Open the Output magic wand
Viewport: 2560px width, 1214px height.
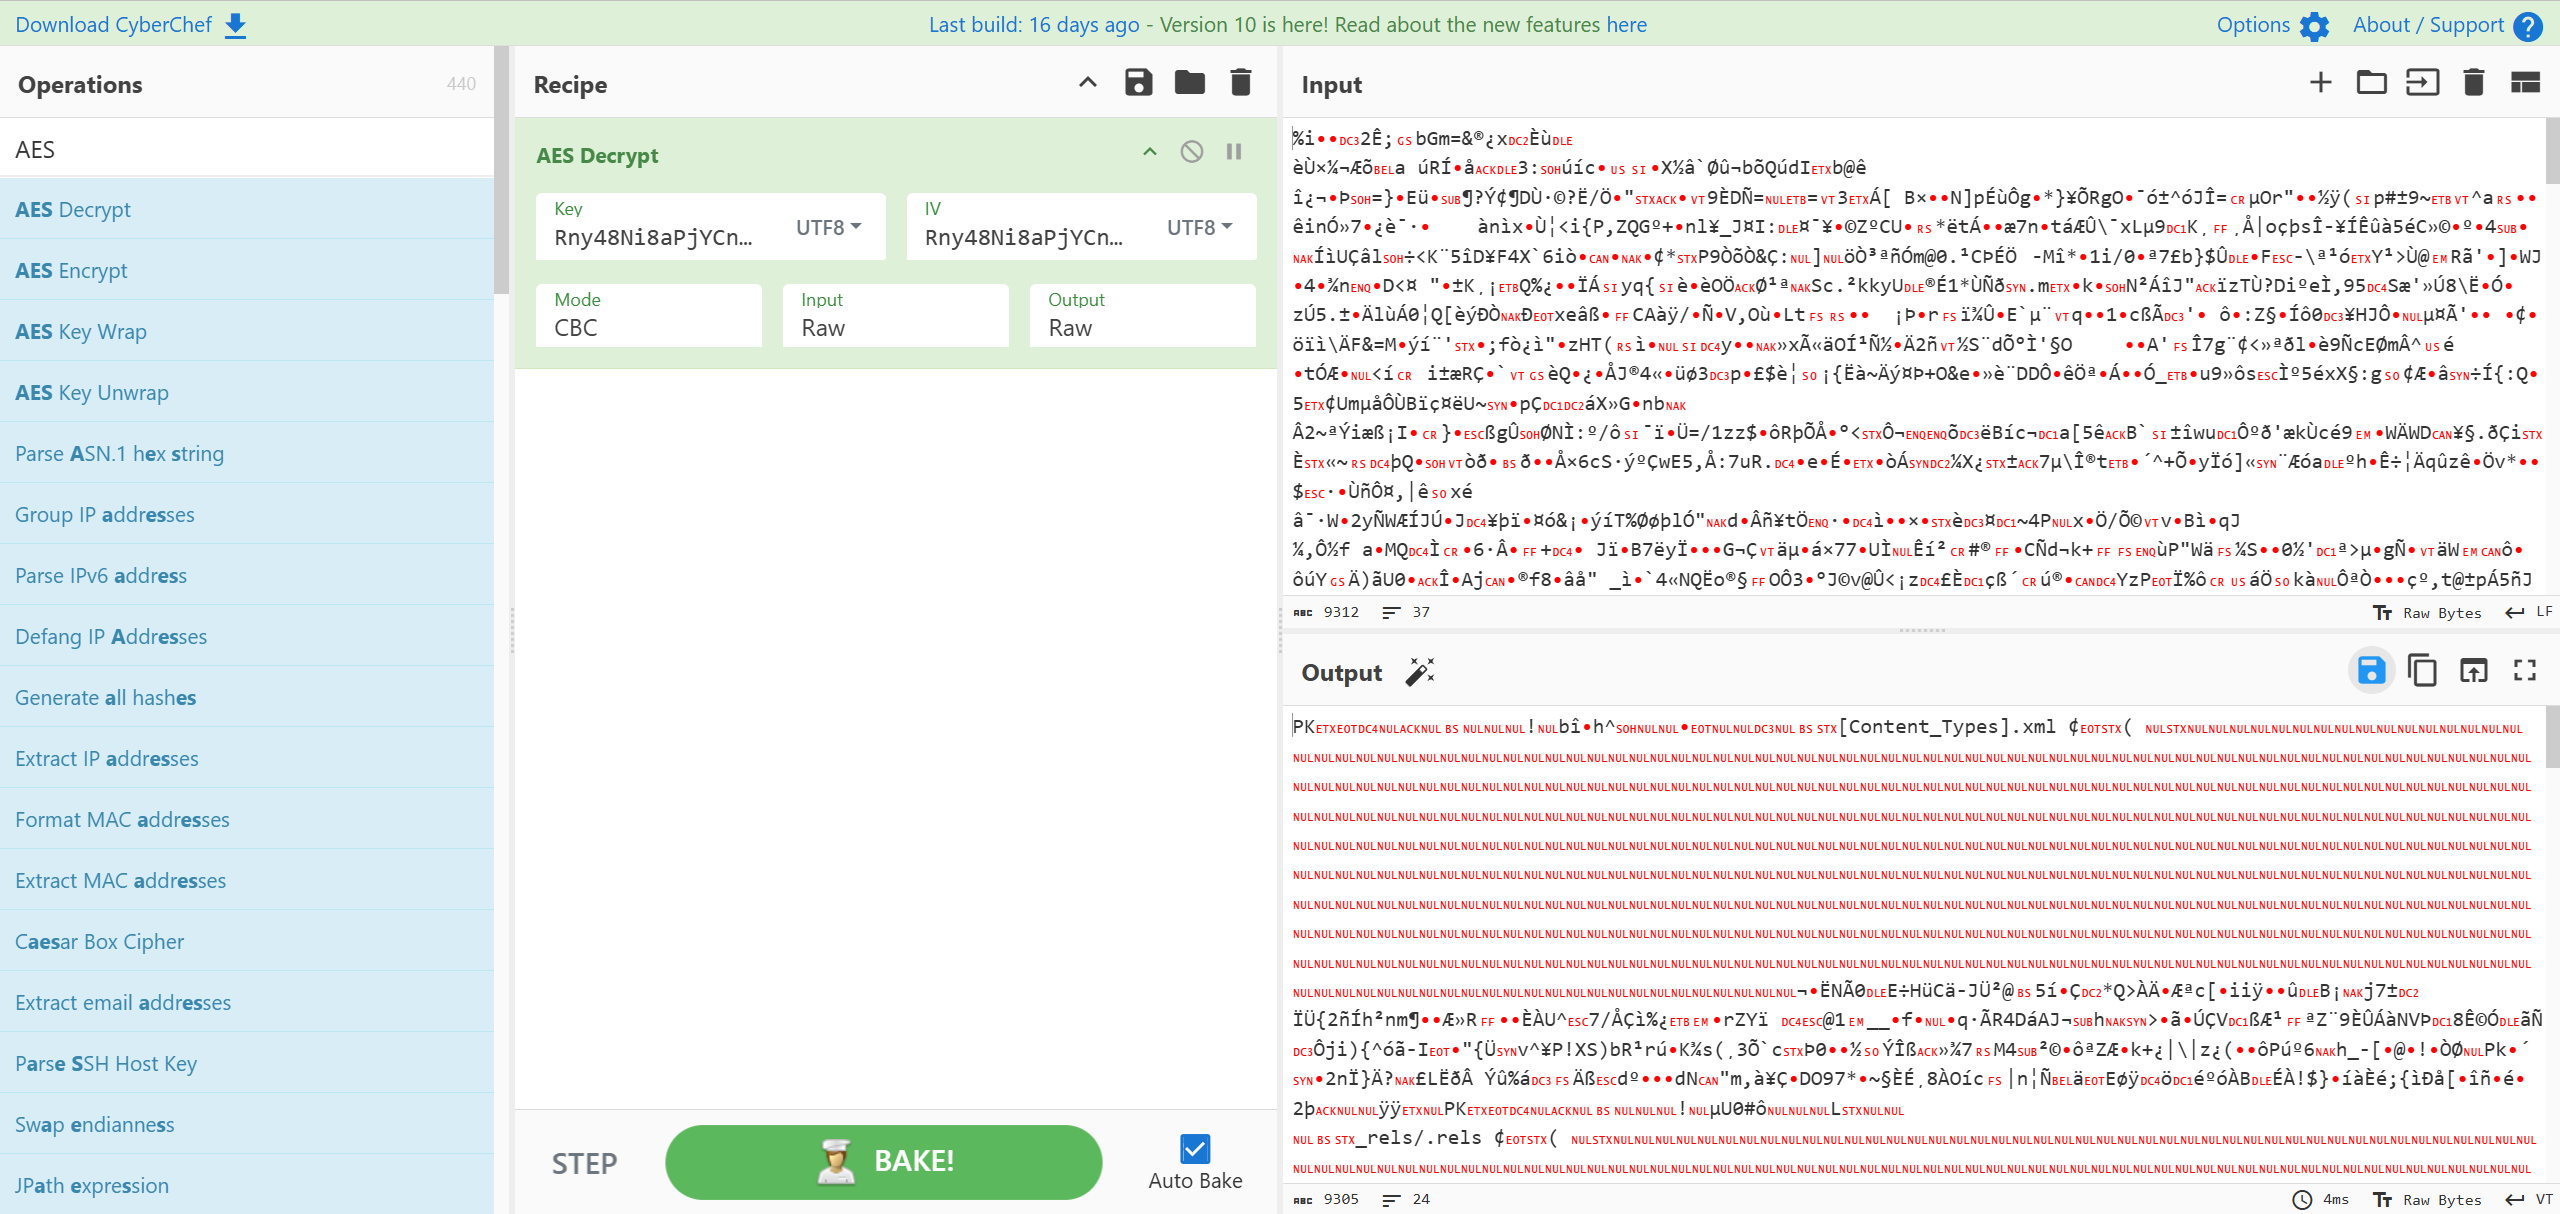[x=1420, y=672]
